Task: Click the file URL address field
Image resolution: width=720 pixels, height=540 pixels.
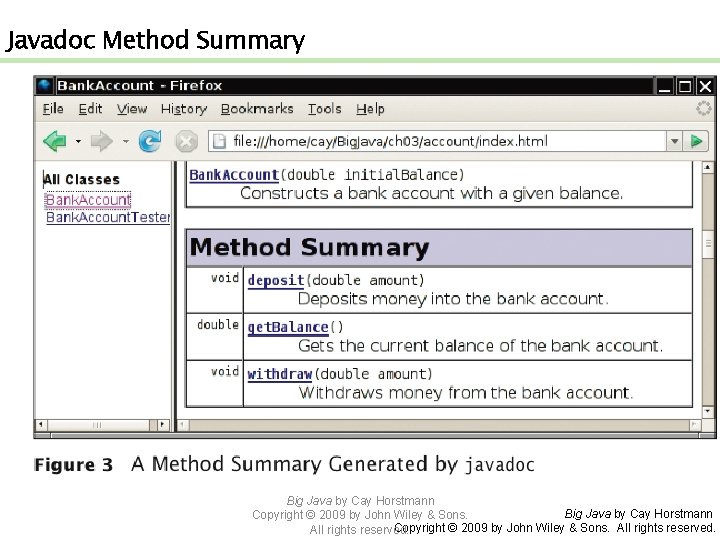Action: [x=436, y=141]
